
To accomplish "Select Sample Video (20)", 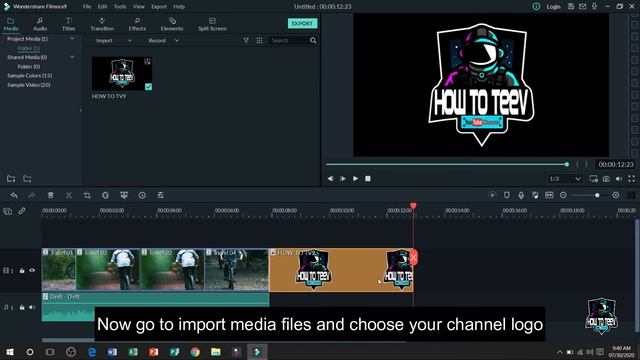I will point(29,85).
